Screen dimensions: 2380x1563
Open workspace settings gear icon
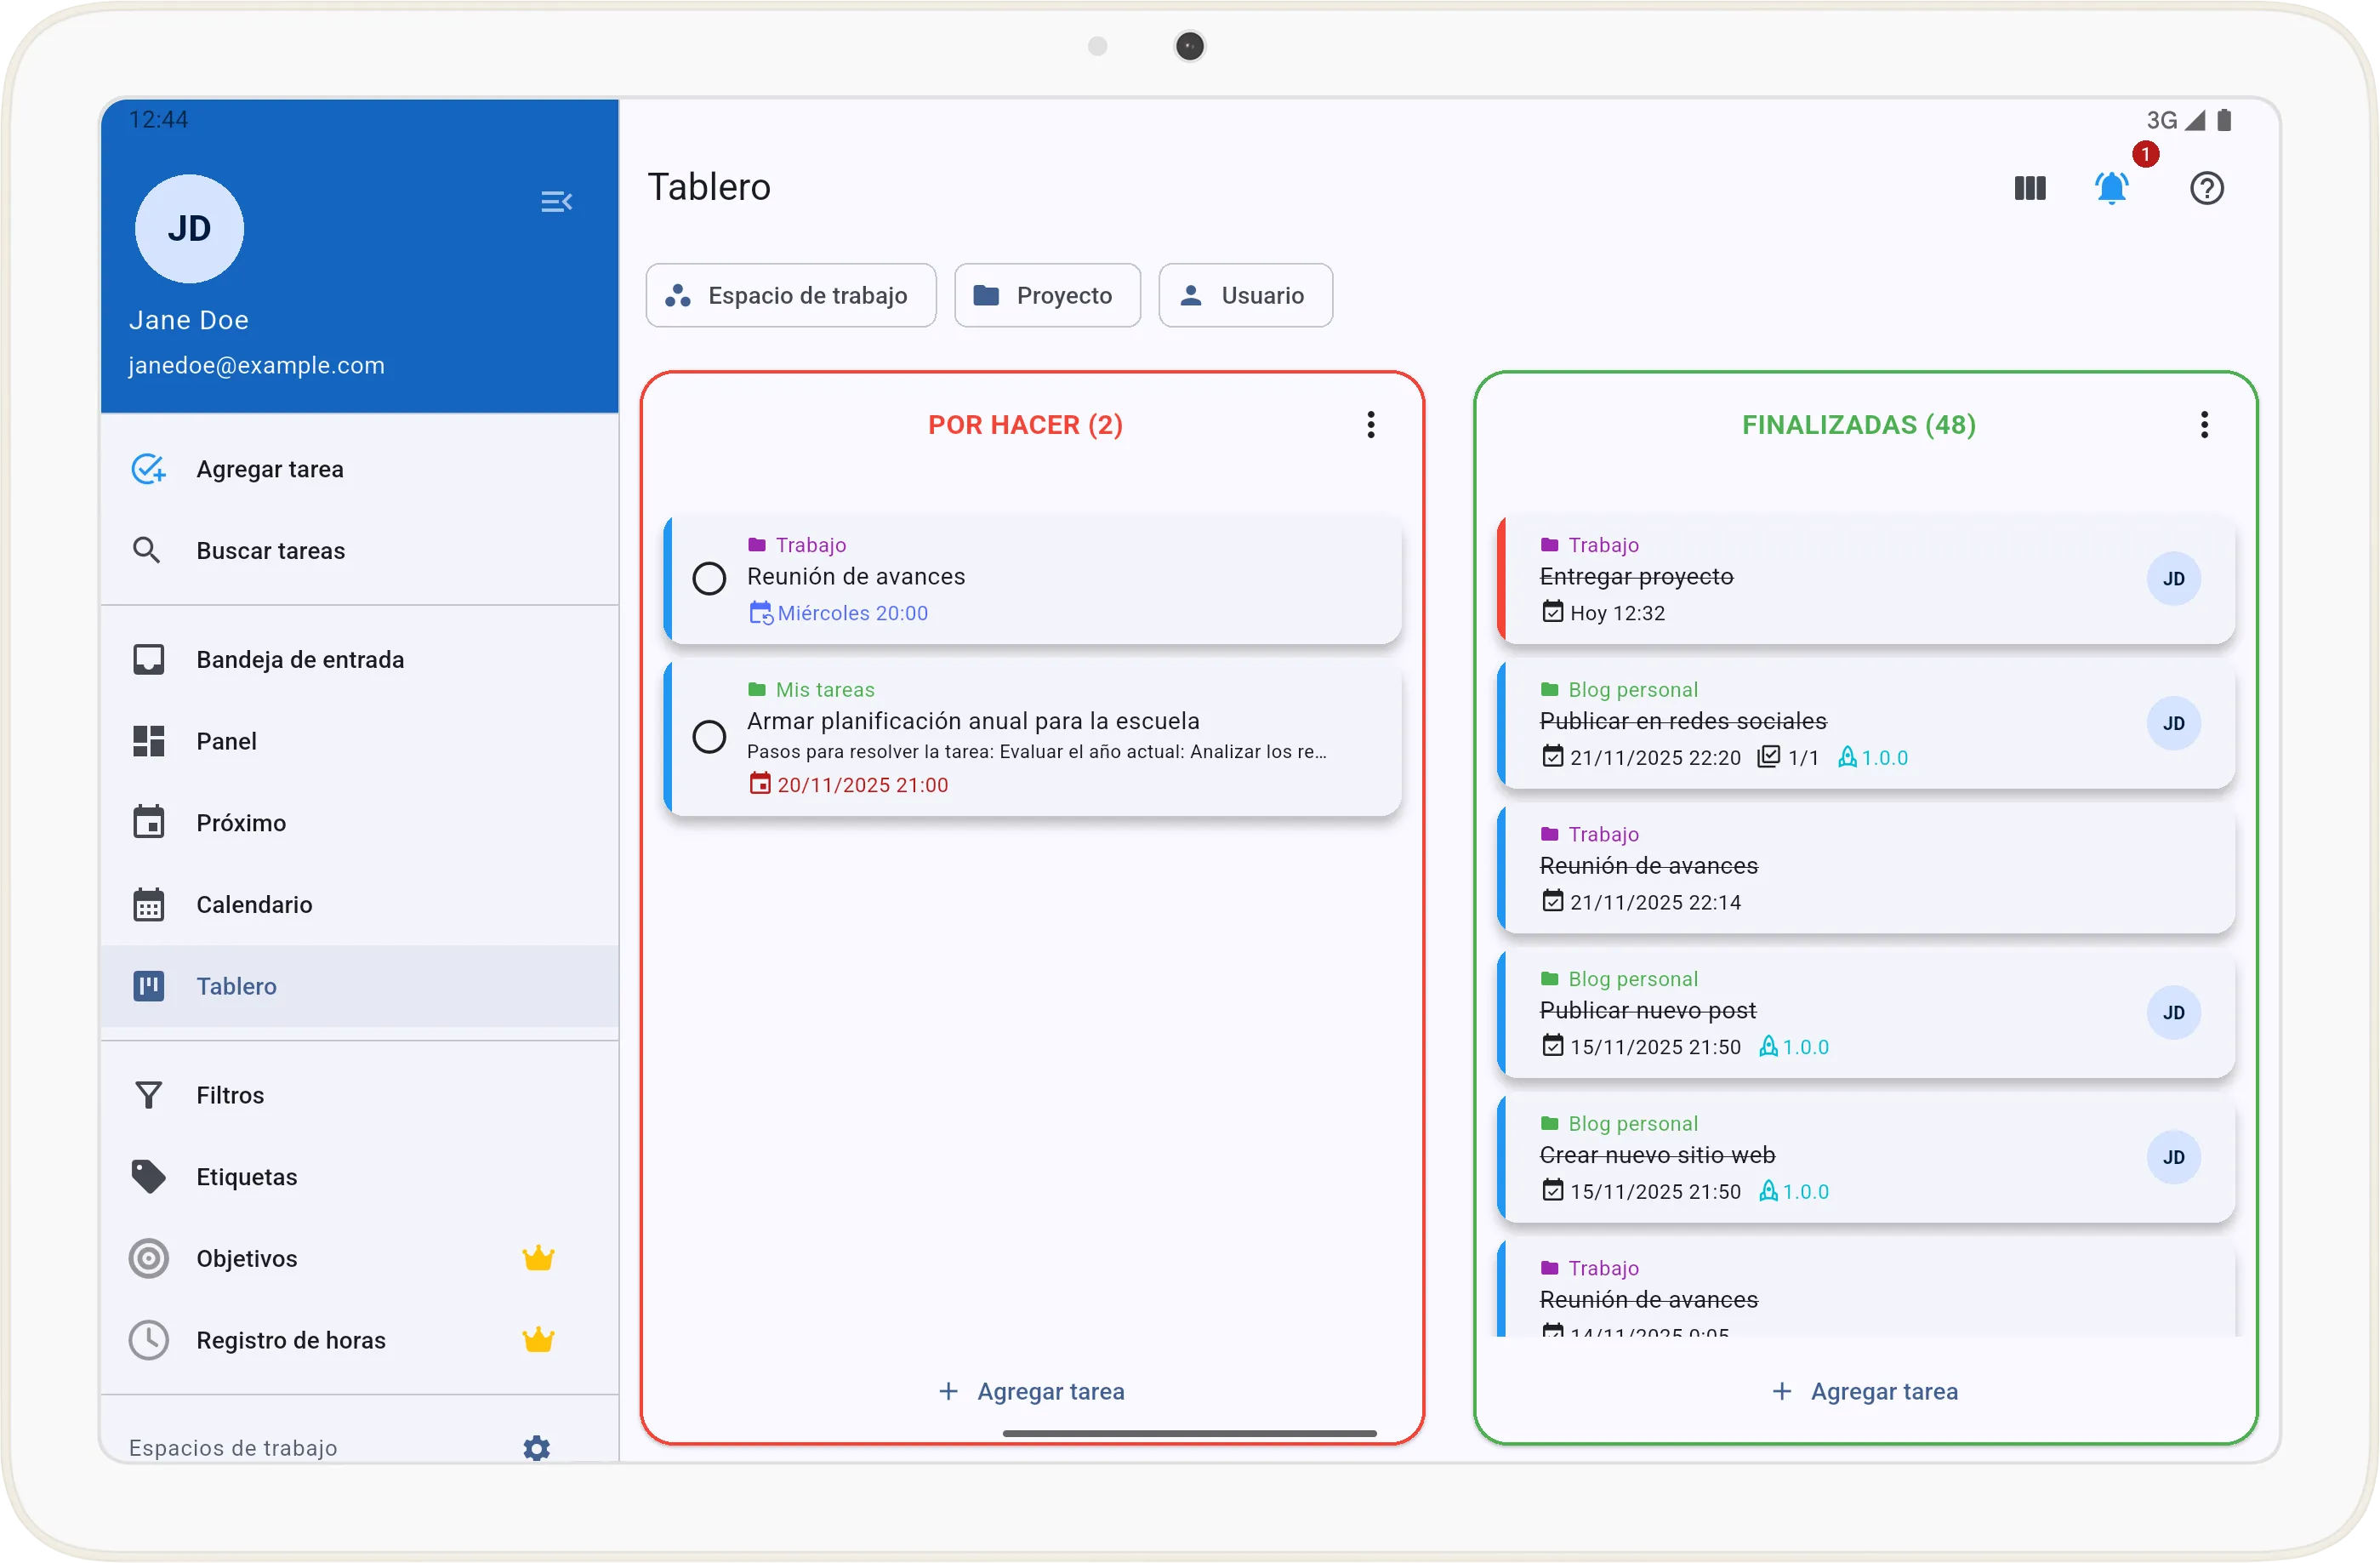pos(537,1447)
